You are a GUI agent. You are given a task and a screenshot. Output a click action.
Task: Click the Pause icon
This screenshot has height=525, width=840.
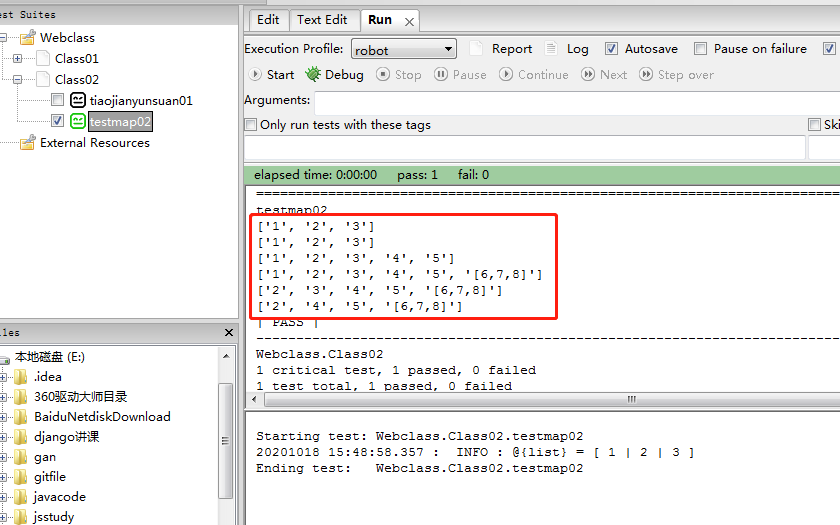[440, 74]
